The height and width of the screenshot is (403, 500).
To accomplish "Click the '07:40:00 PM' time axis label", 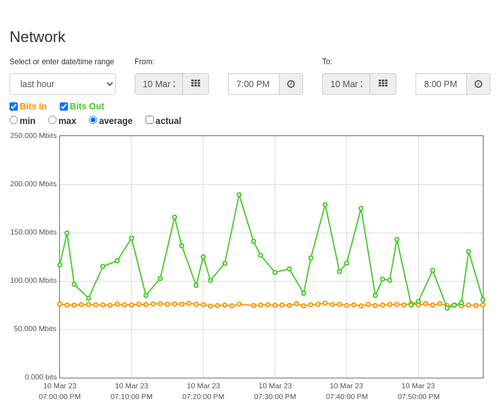I will (x=347, y=397).
